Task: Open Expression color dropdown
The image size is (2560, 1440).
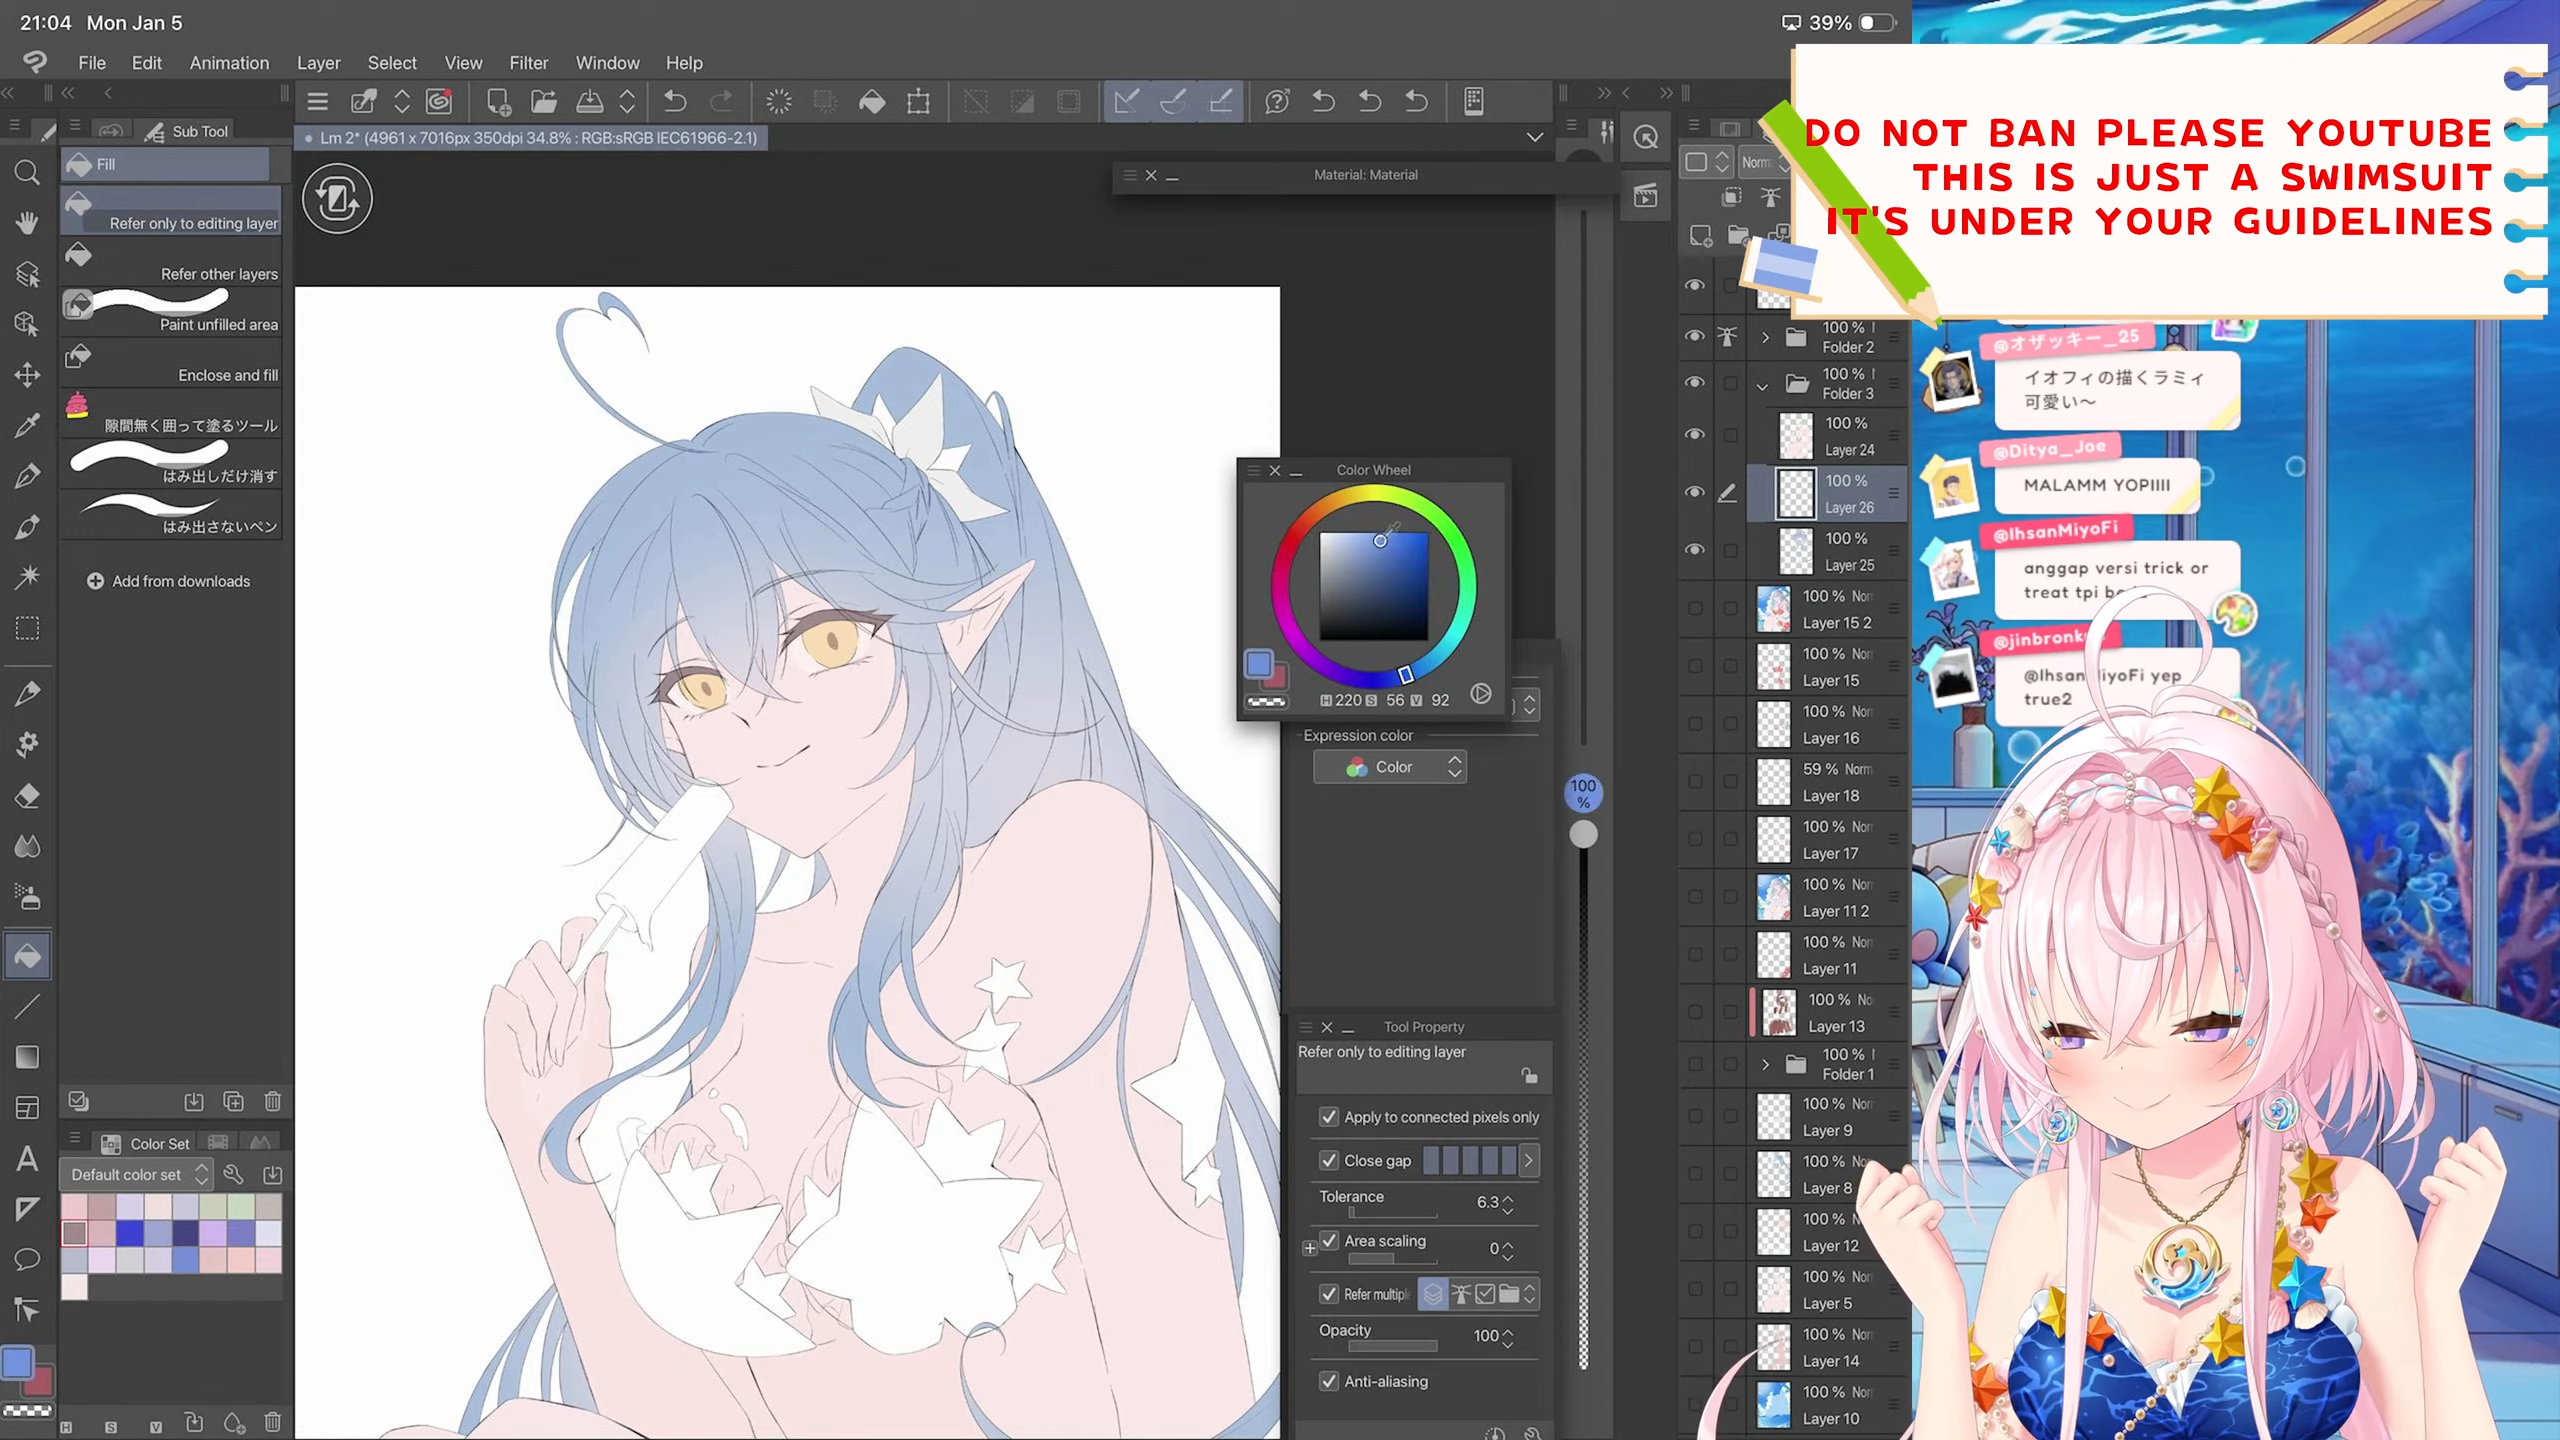Action: tap(1390, 767)
